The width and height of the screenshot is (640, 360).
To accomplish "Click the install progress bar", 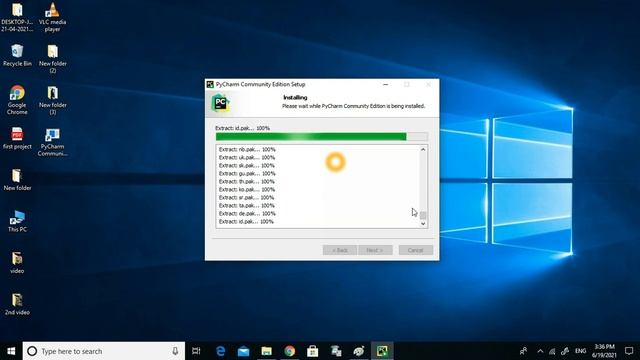I will coord(322,136).
